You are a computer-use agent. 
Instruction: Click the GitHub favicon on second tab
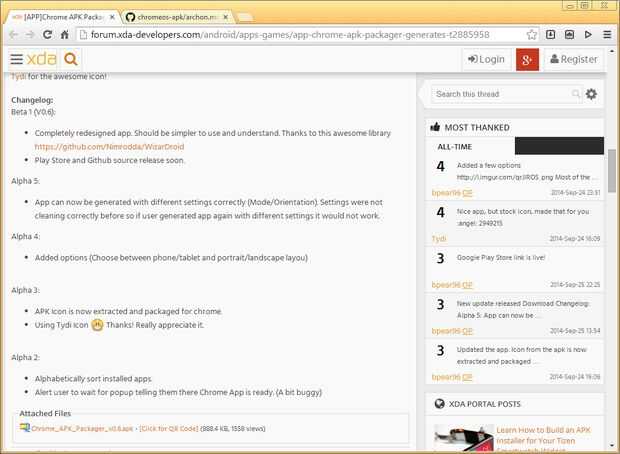point(130,17)
